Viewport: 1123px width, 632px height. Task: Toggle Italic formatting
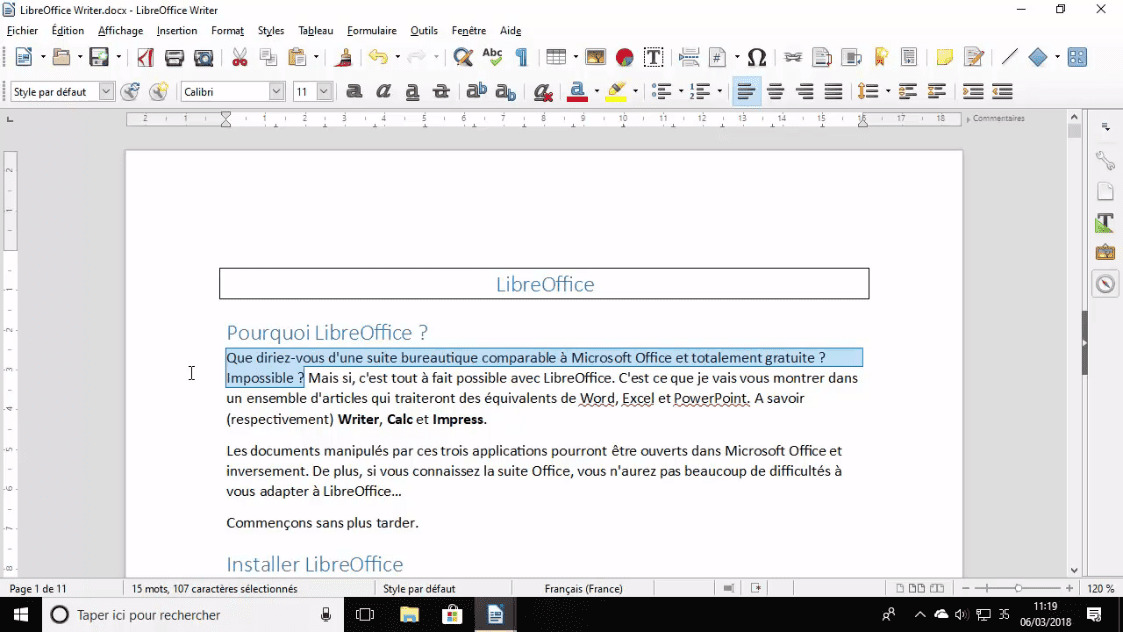[383, 92]
